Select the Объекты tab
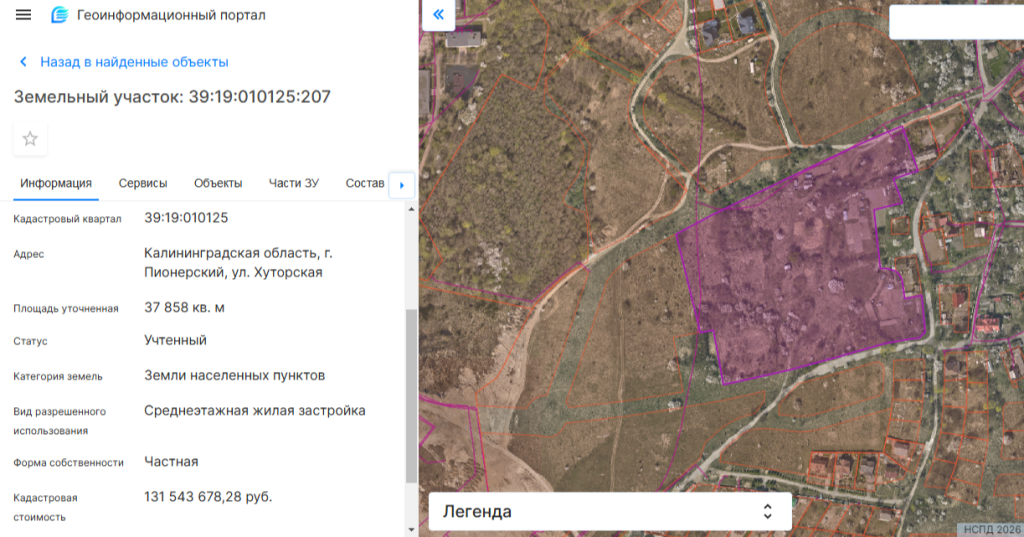Image resolution: width=1024 pixels, height=537 pixels. 218,183
